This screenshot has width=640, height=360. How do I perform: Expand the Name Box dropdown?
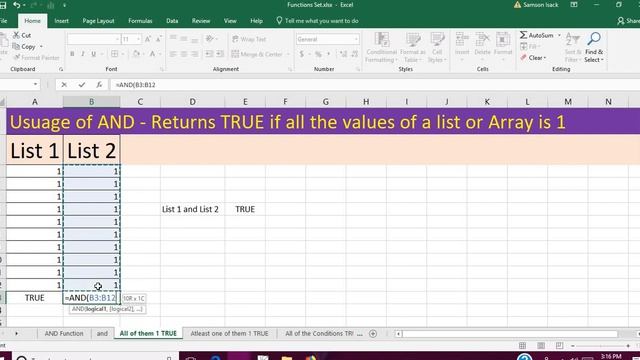pos(36,84)
